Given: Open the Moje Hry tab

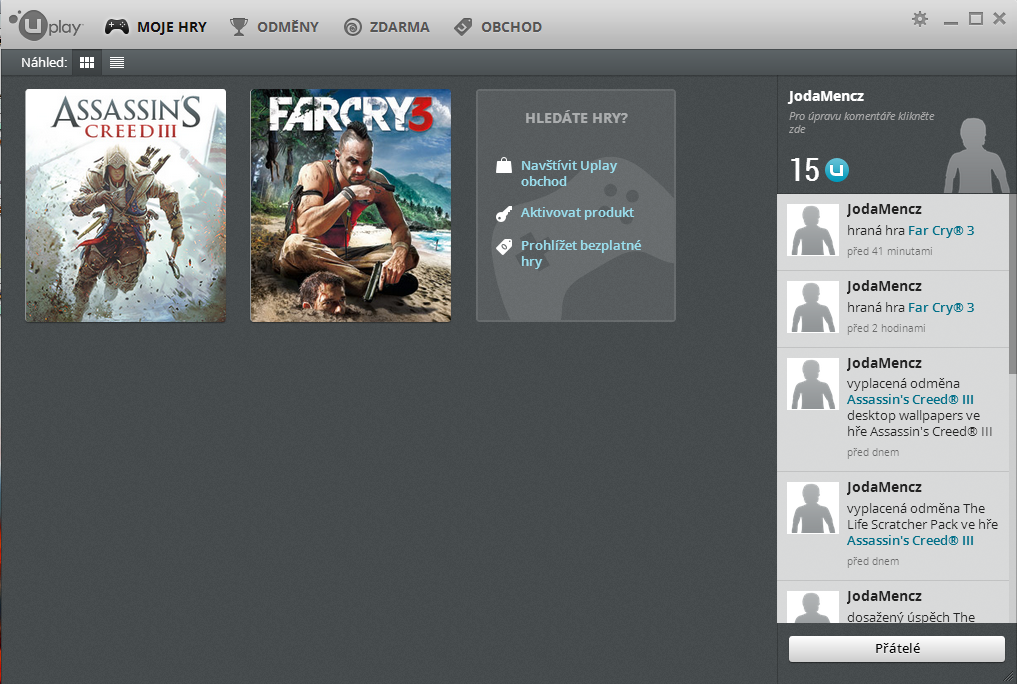Looking at the screenshot, I should pos(157,27).
